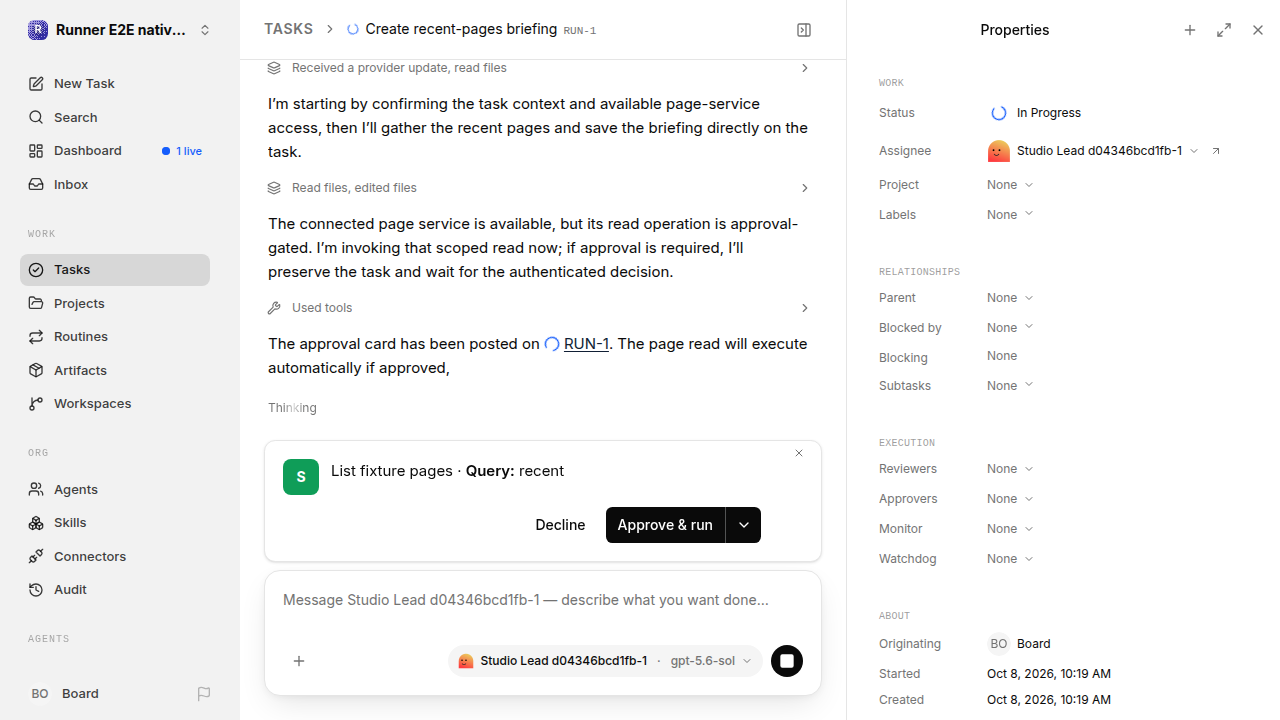Go to Tasks in the sidebar
Viewport: 1280px width, 720px height.
pos(115,270)
